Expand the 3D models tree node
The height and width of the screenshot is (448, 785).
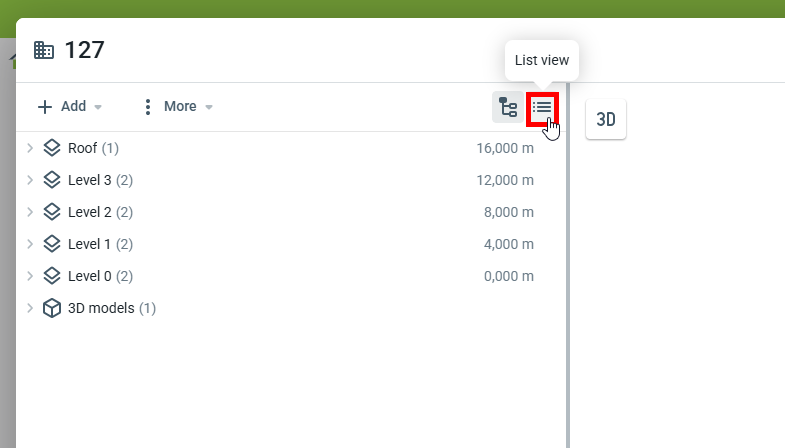[30, 308]
